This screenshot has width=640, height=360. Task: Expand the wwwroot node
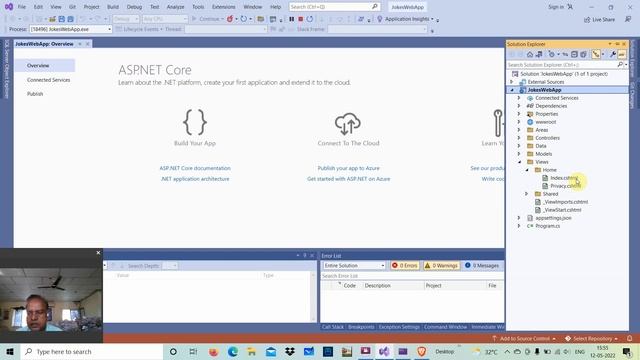[519, 122]
